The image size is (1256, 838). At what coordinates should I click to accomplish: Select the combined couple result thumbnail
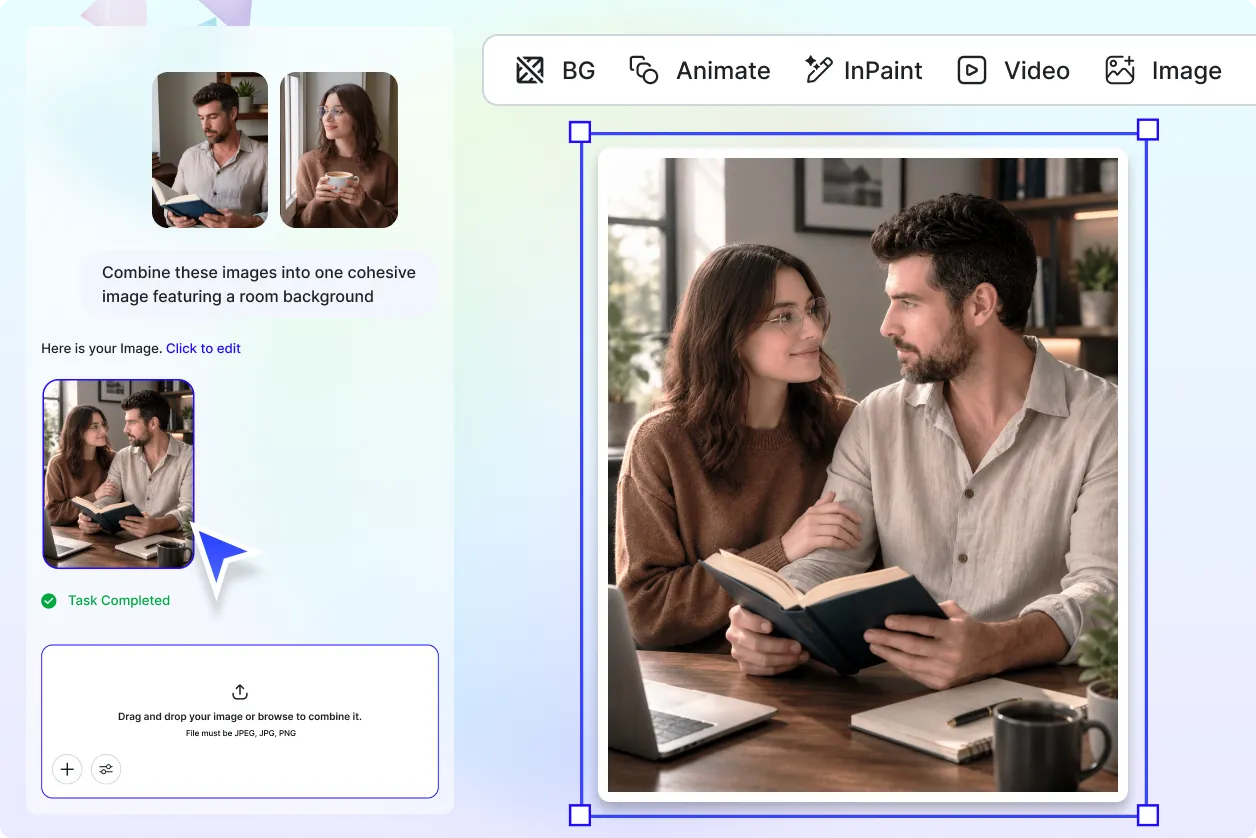point(118,474)
